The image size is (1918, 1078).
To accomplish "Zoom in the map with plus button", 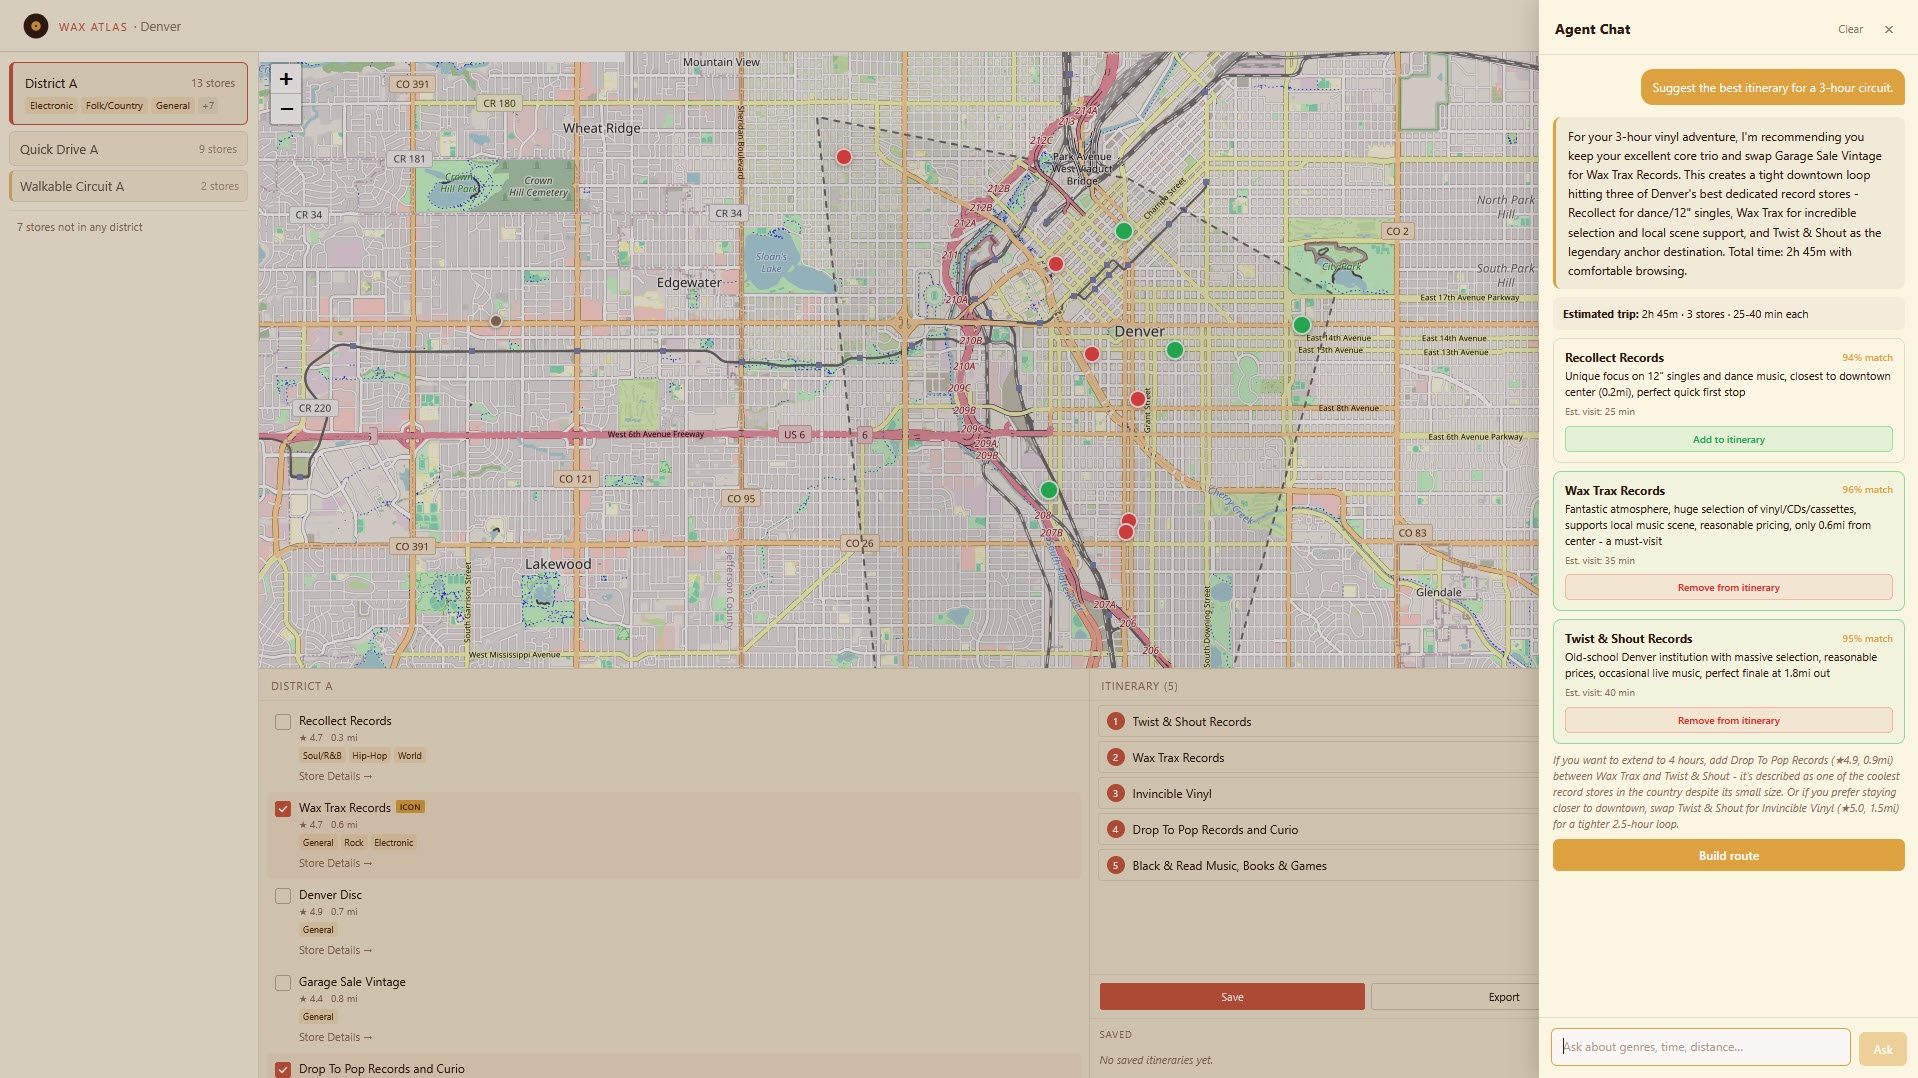I will click(x=286, y=79).
